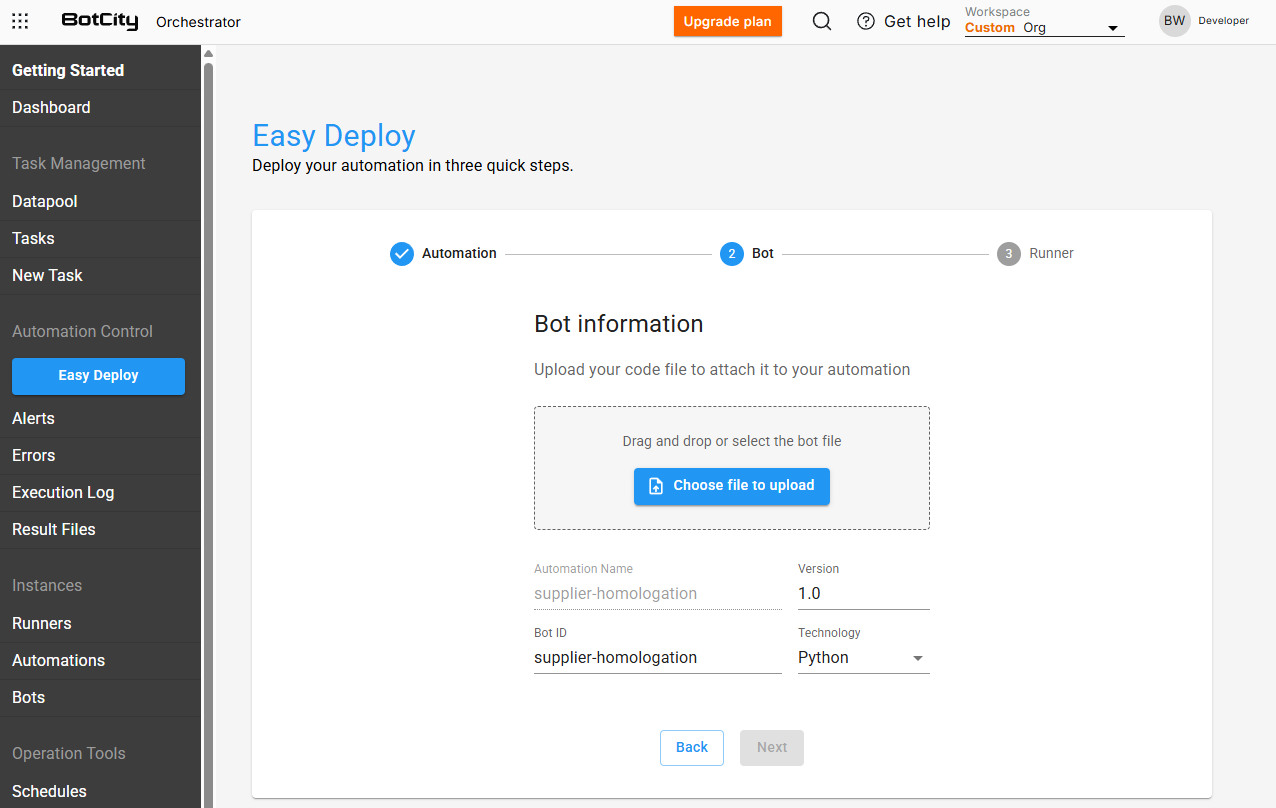Click the Operation Tools section header
This screenshot has width=1276, height=808.
click(69, 754)
